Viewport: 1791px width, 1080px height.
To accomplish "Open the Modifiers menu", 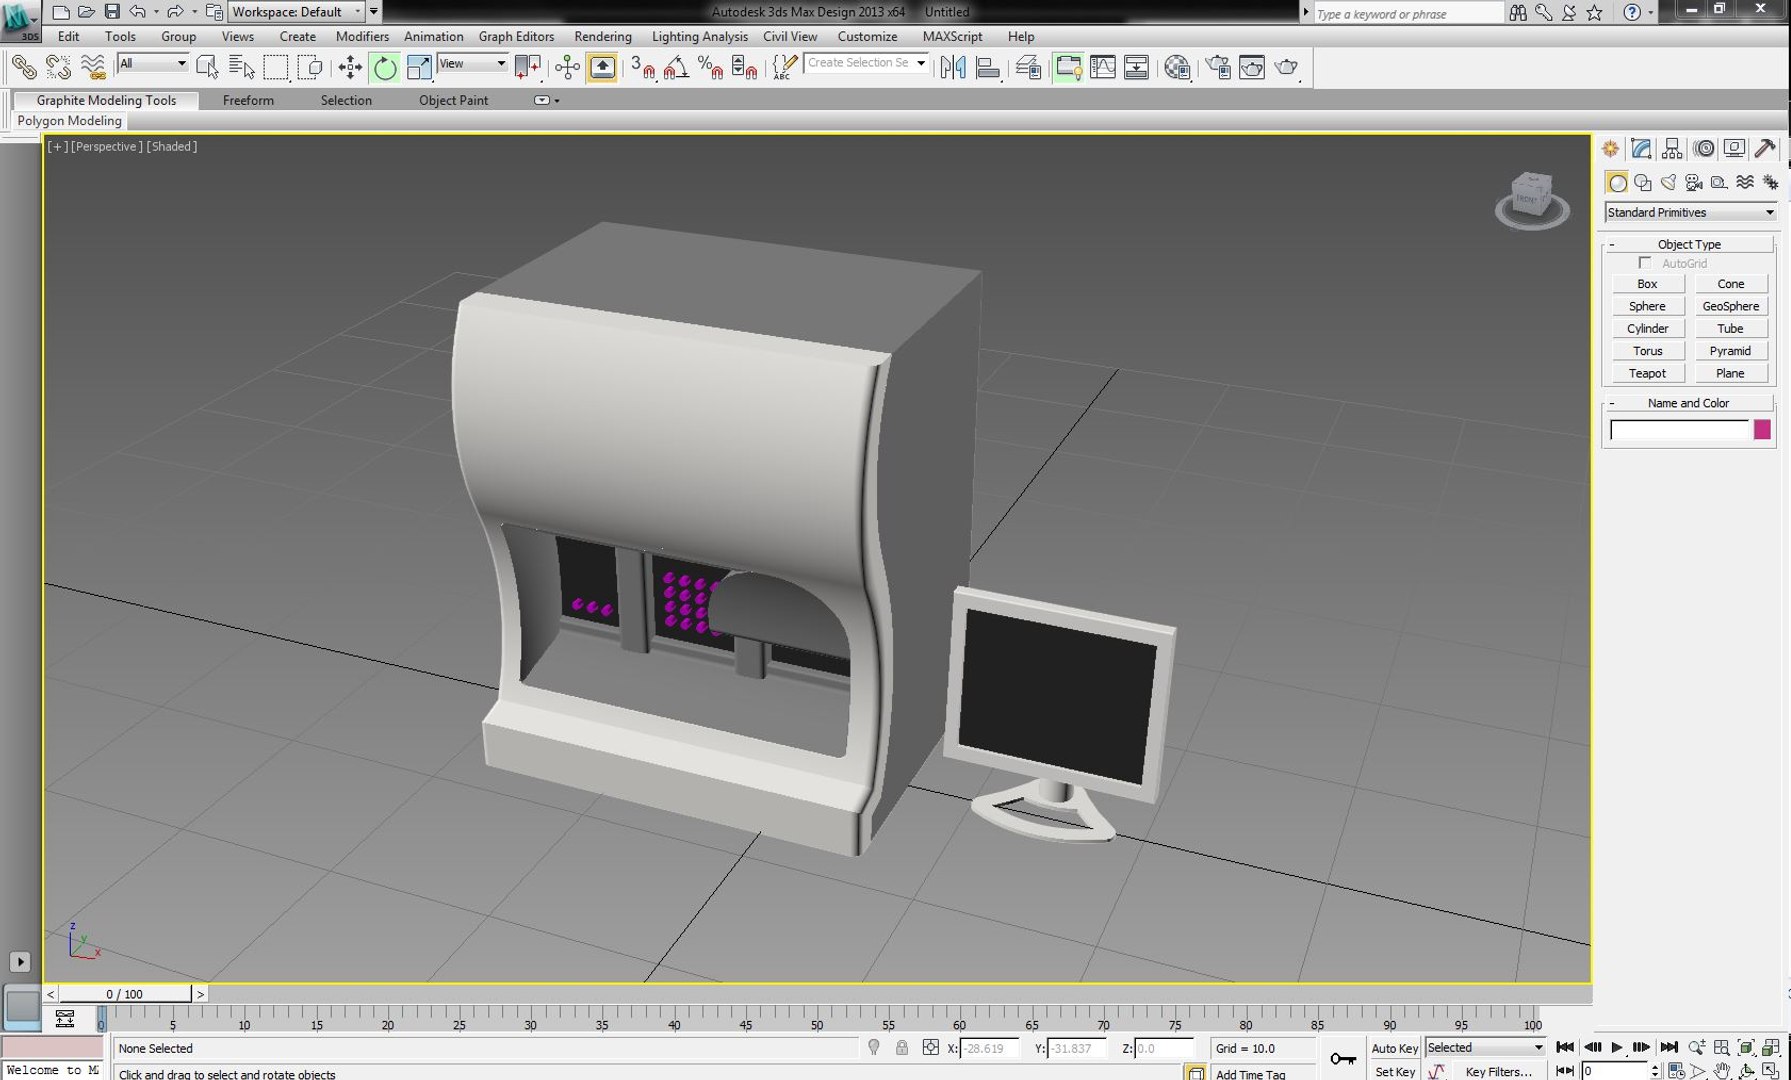I will 362,36.
